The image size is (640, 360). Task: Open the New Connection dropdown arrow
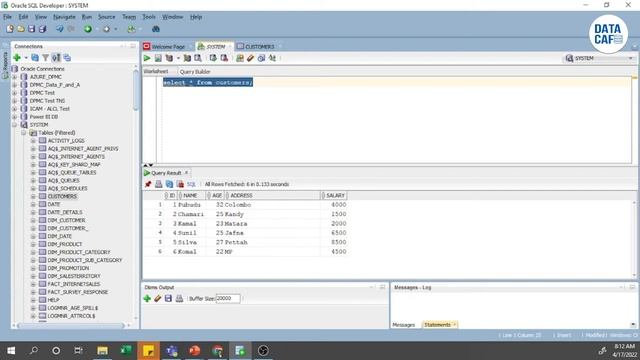(26, 58)
